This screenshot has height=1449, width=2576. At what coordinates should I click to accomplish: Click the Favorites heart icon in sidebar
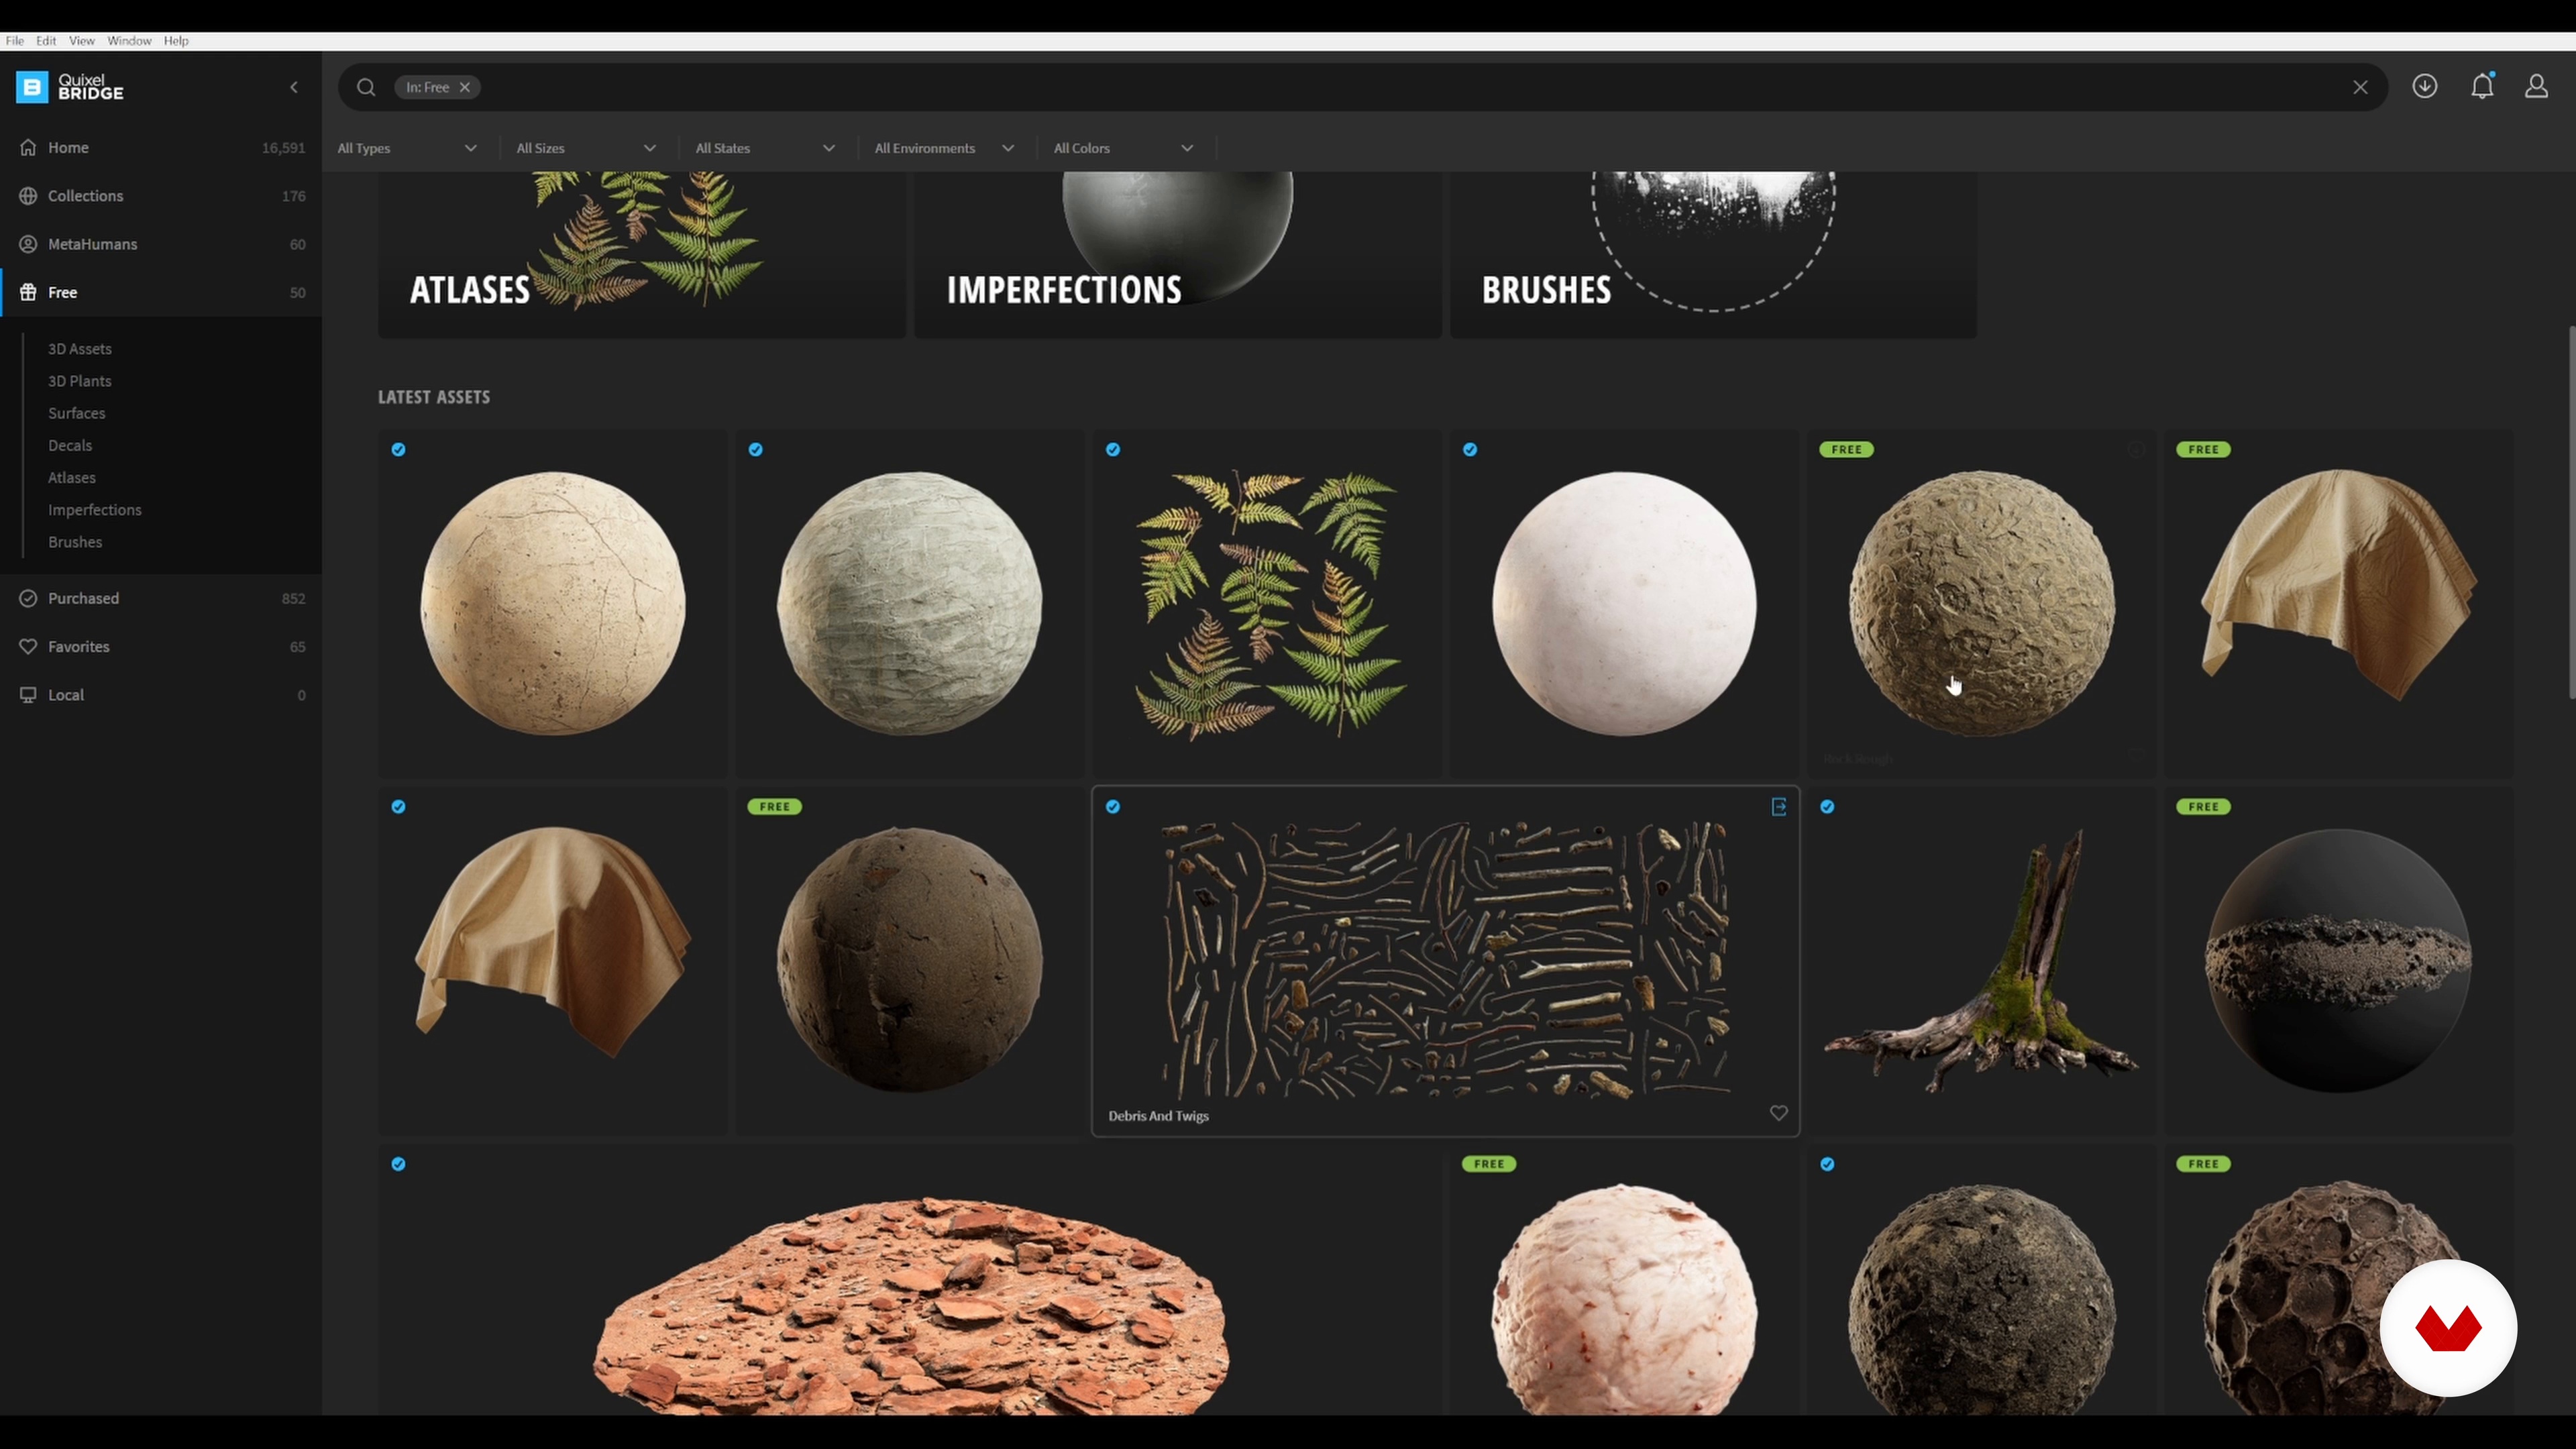[28, 646]
